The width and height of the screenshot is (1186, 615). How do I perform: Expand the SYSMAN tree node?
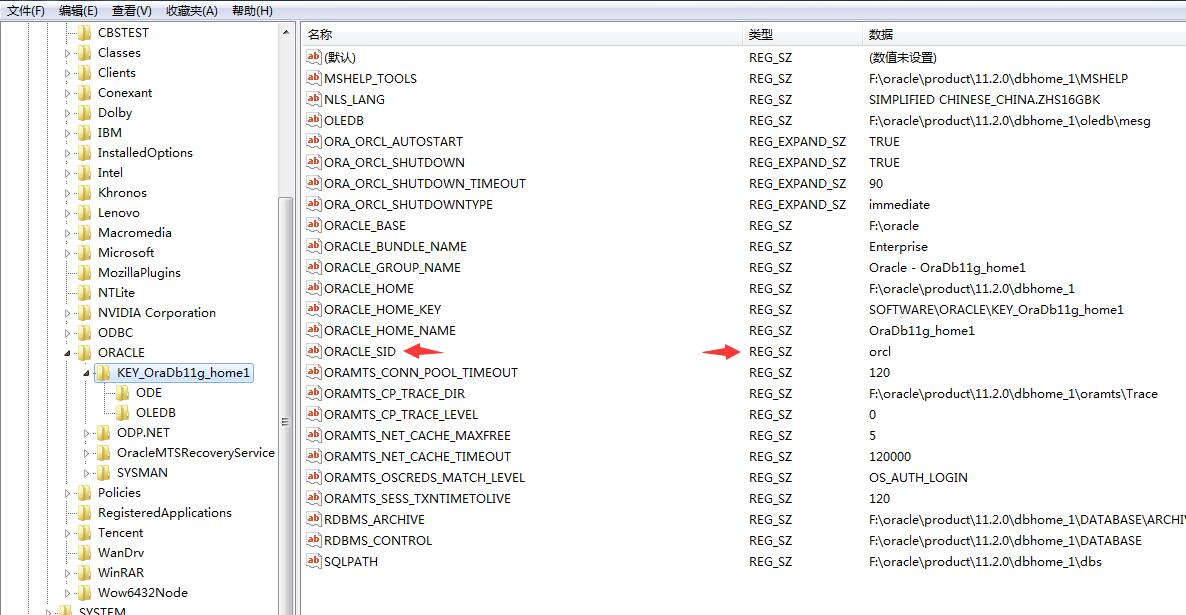pyautogui.click(x=86, y=474)
